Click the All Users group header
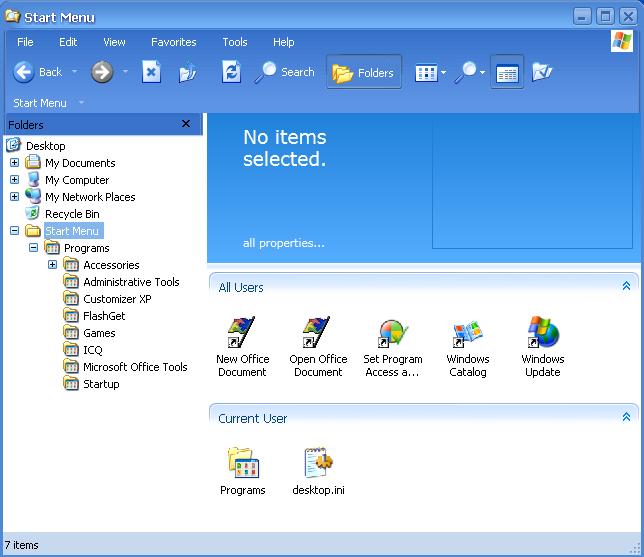 click(424, 287)
